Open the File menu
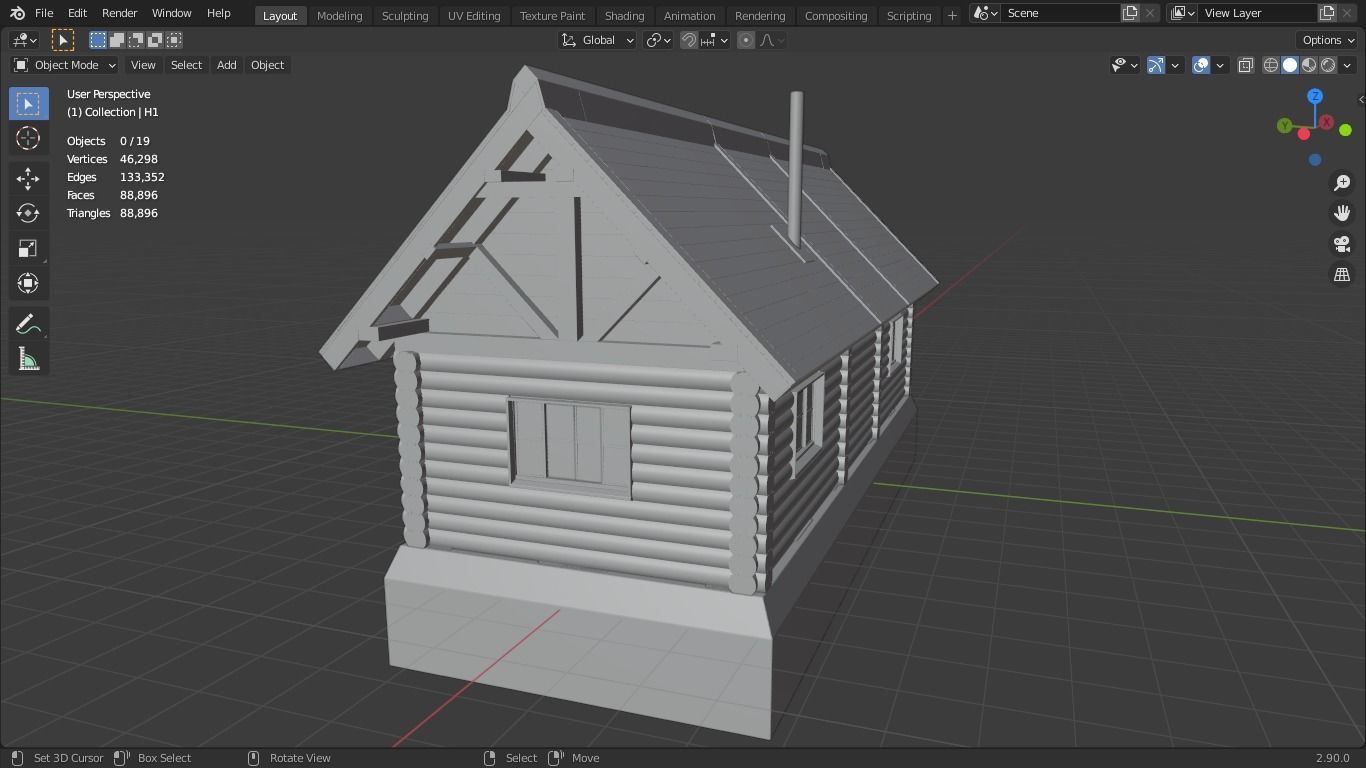The image size is (1366, 768). [x=44, y=13]
